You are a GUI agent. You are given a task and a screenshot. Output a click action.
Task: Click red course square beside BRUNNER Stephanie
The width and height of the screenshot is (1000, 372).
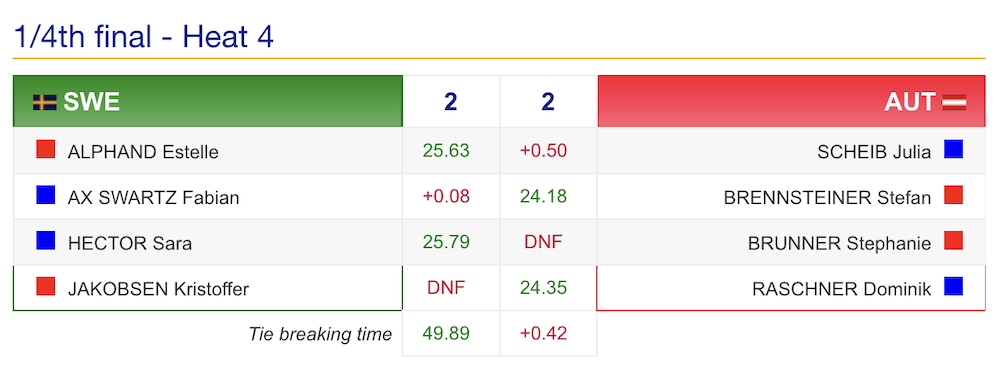tap(953, 241)
